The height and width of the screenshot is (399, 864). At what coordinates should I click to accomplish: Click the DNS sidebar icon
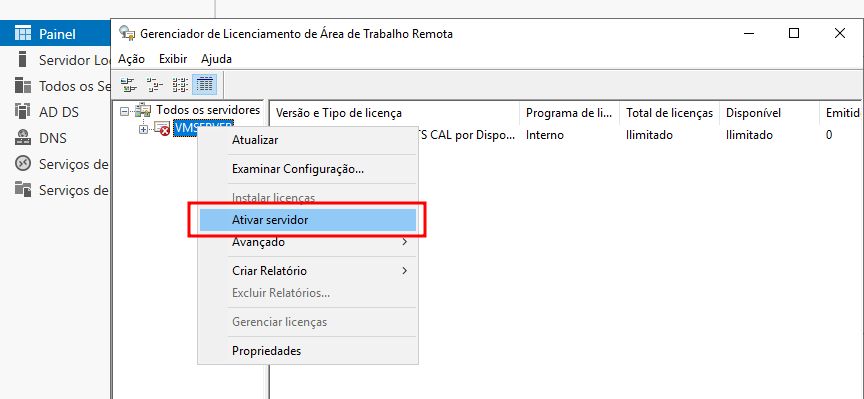(23, 137)
